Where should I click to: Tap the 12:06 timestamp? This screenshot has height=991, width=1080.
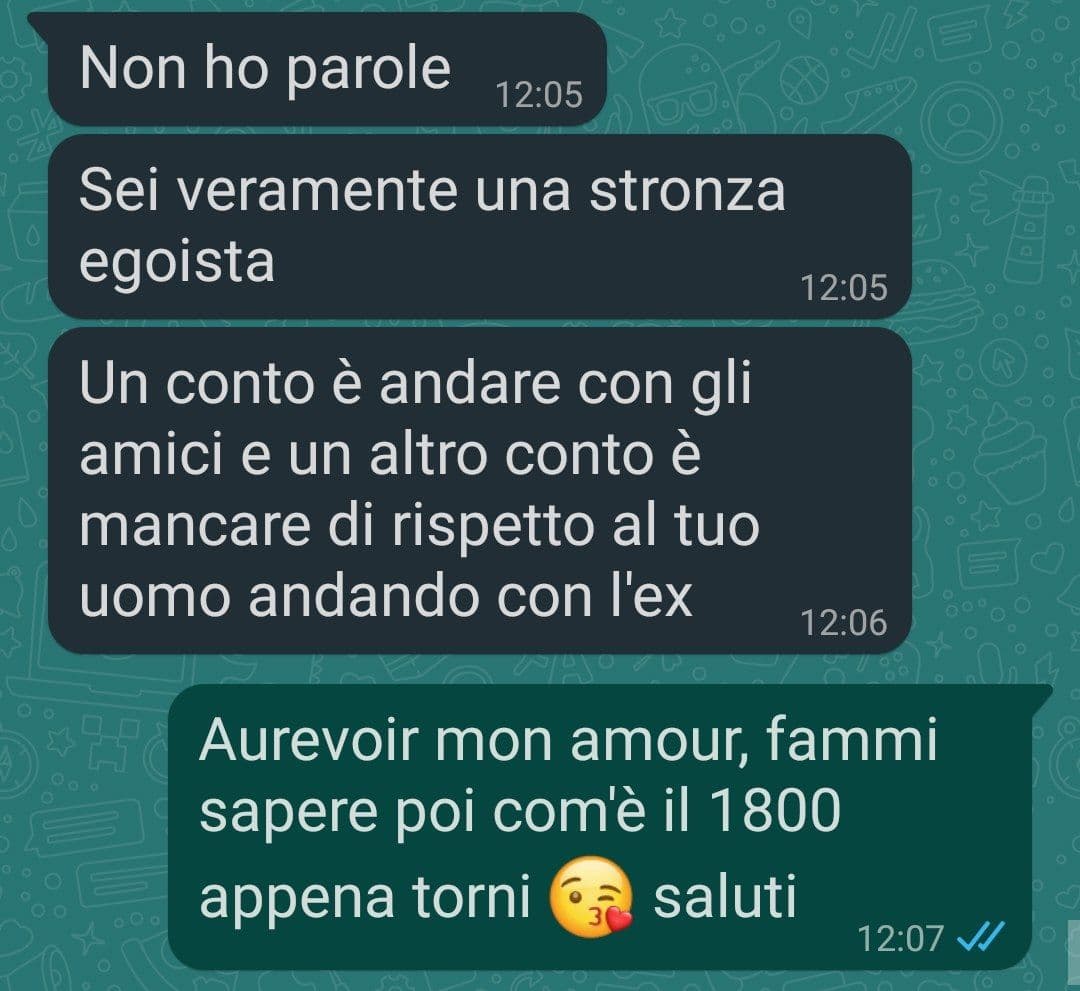(x=844, y=623)
